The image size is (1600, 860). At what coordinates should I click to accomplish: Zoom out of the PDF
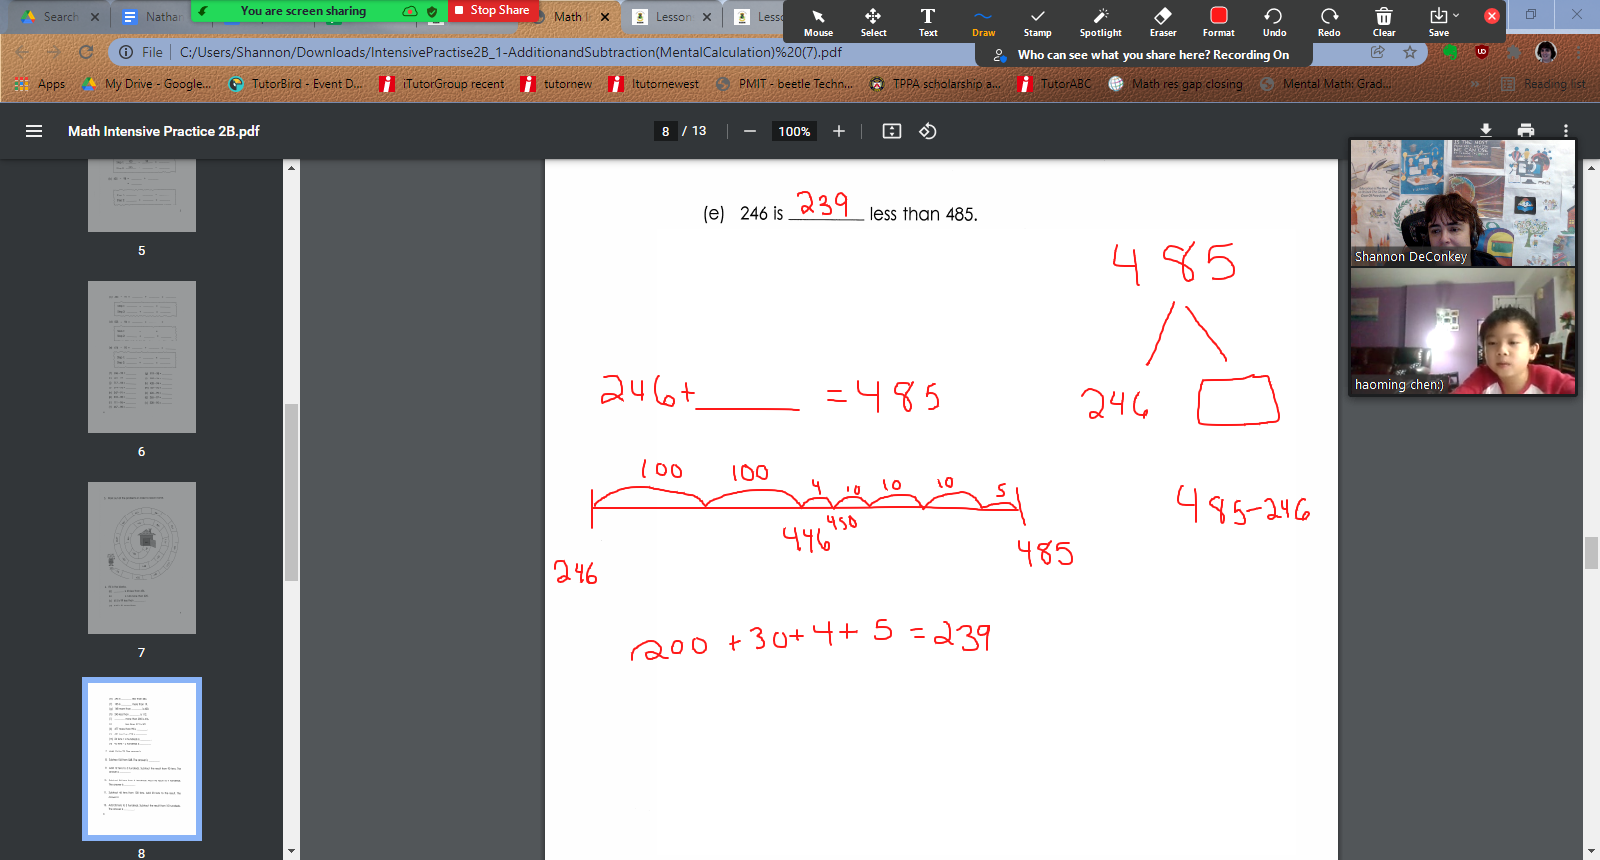point(749,131)
